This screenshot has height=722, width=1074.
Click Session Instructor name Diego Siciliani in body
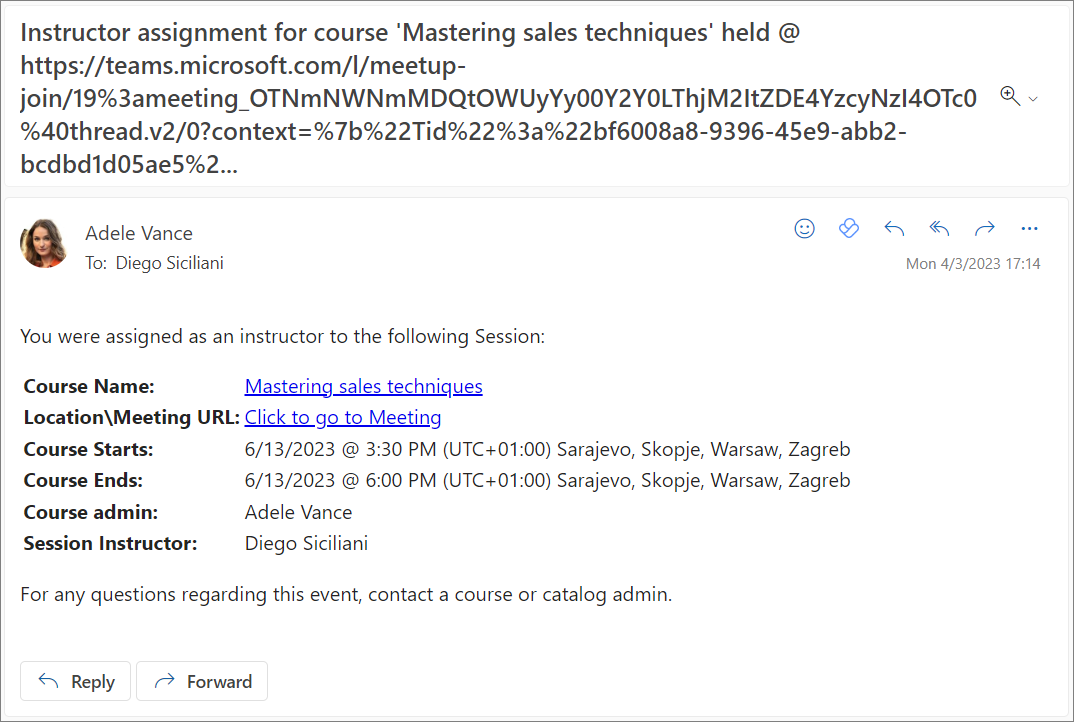[306, 543]
